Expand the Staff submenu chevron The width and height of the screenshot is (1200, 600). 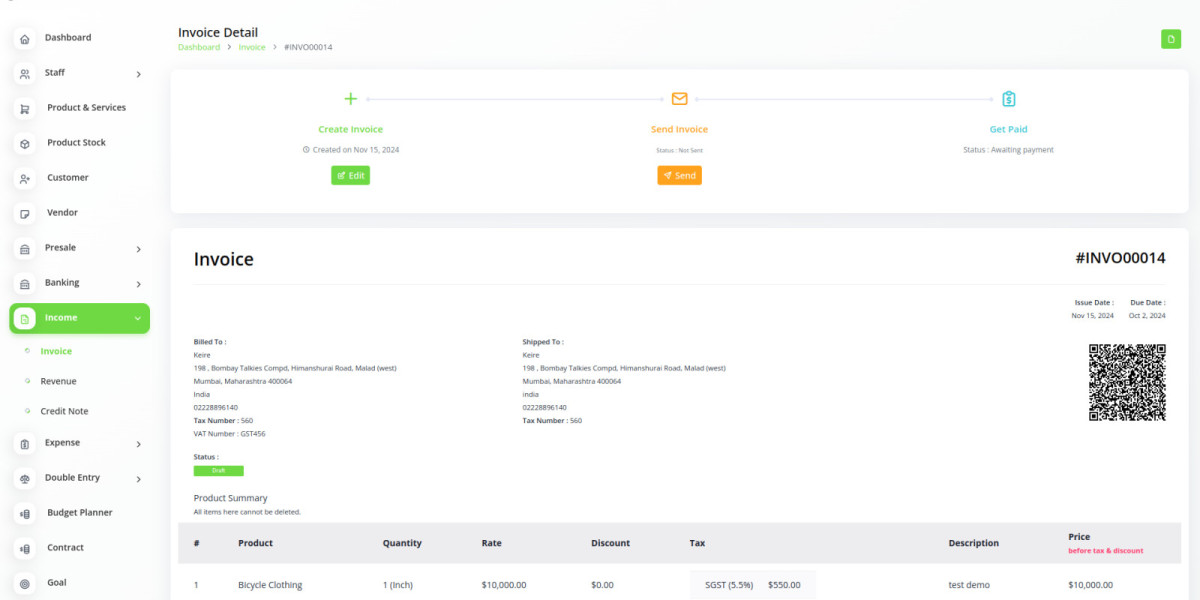tap(138, 74)
